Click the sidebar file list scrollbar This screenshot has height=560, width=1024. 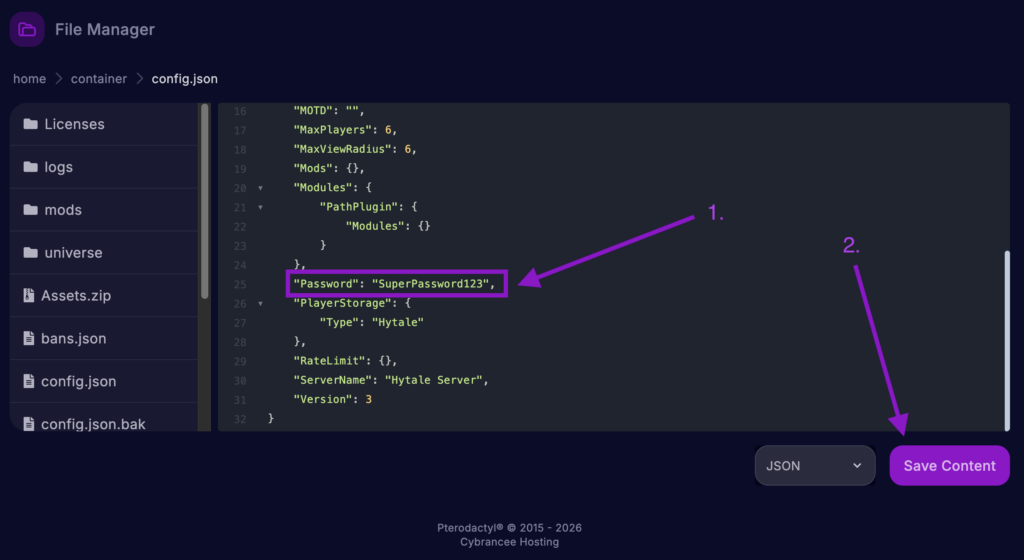click(204, 201)
